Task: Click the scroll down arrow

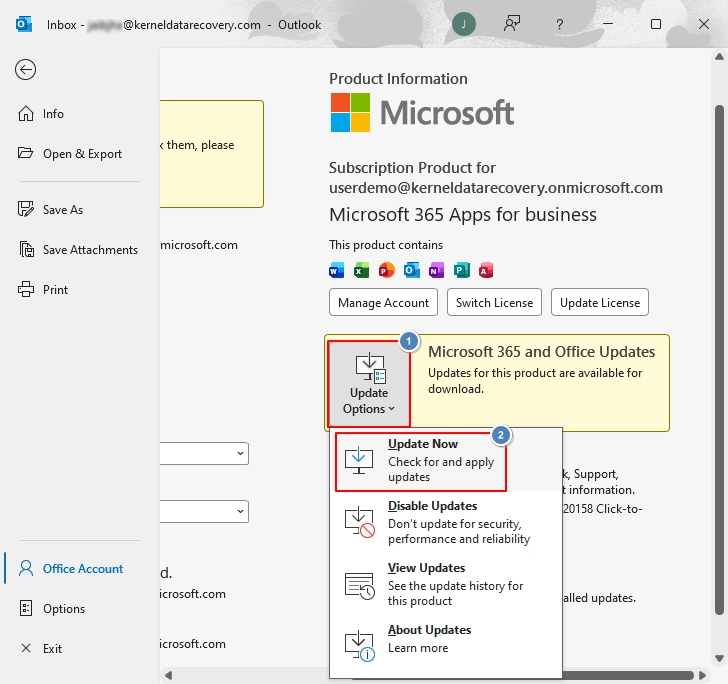Action: (x=719, y=658)
